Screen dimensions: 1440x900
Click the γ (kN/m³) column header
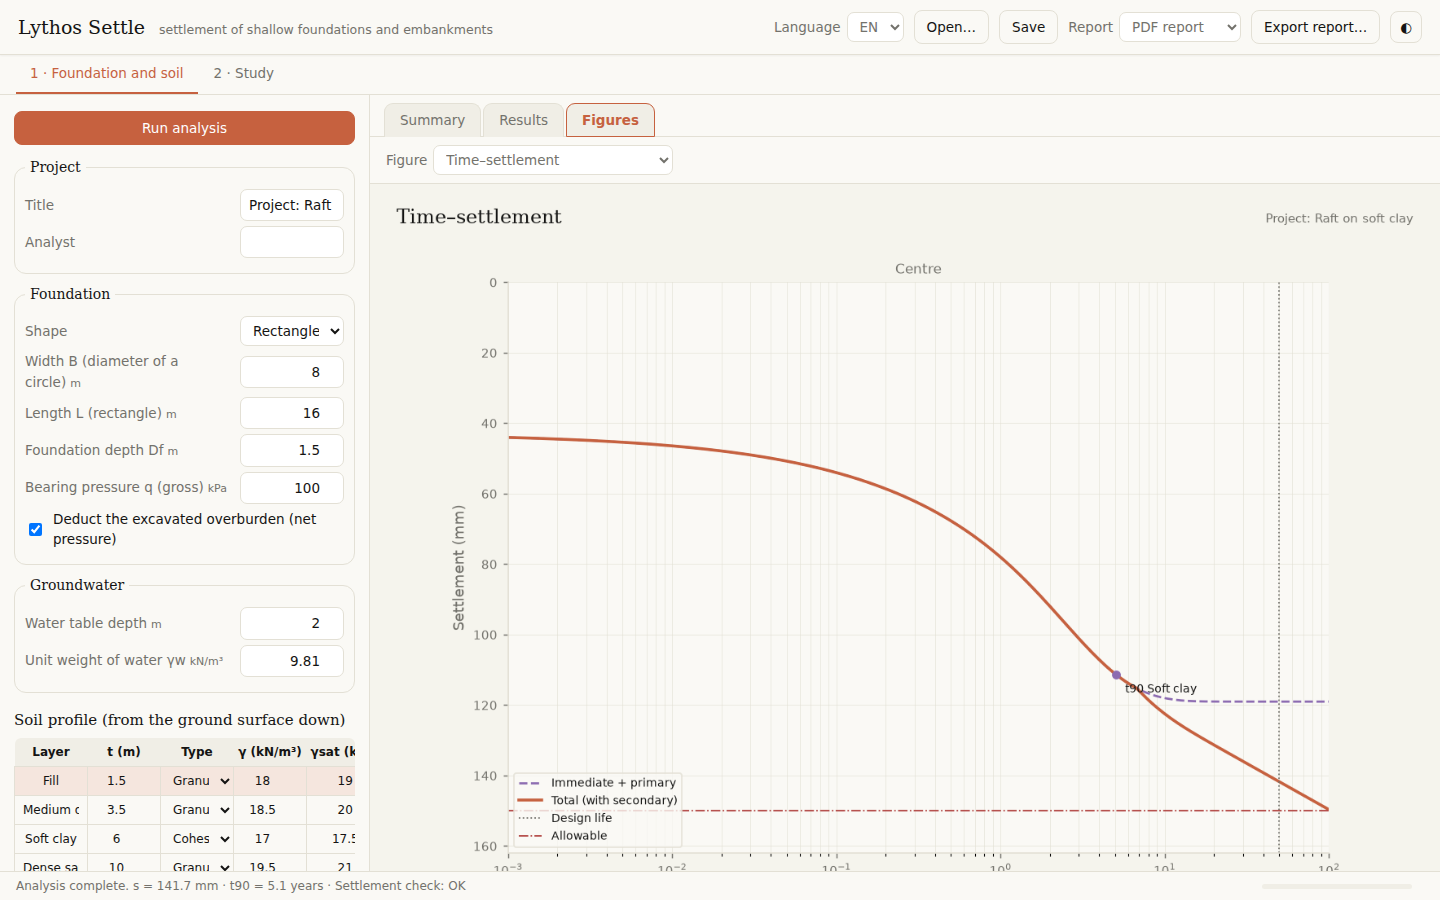click(x=270, y=752)
